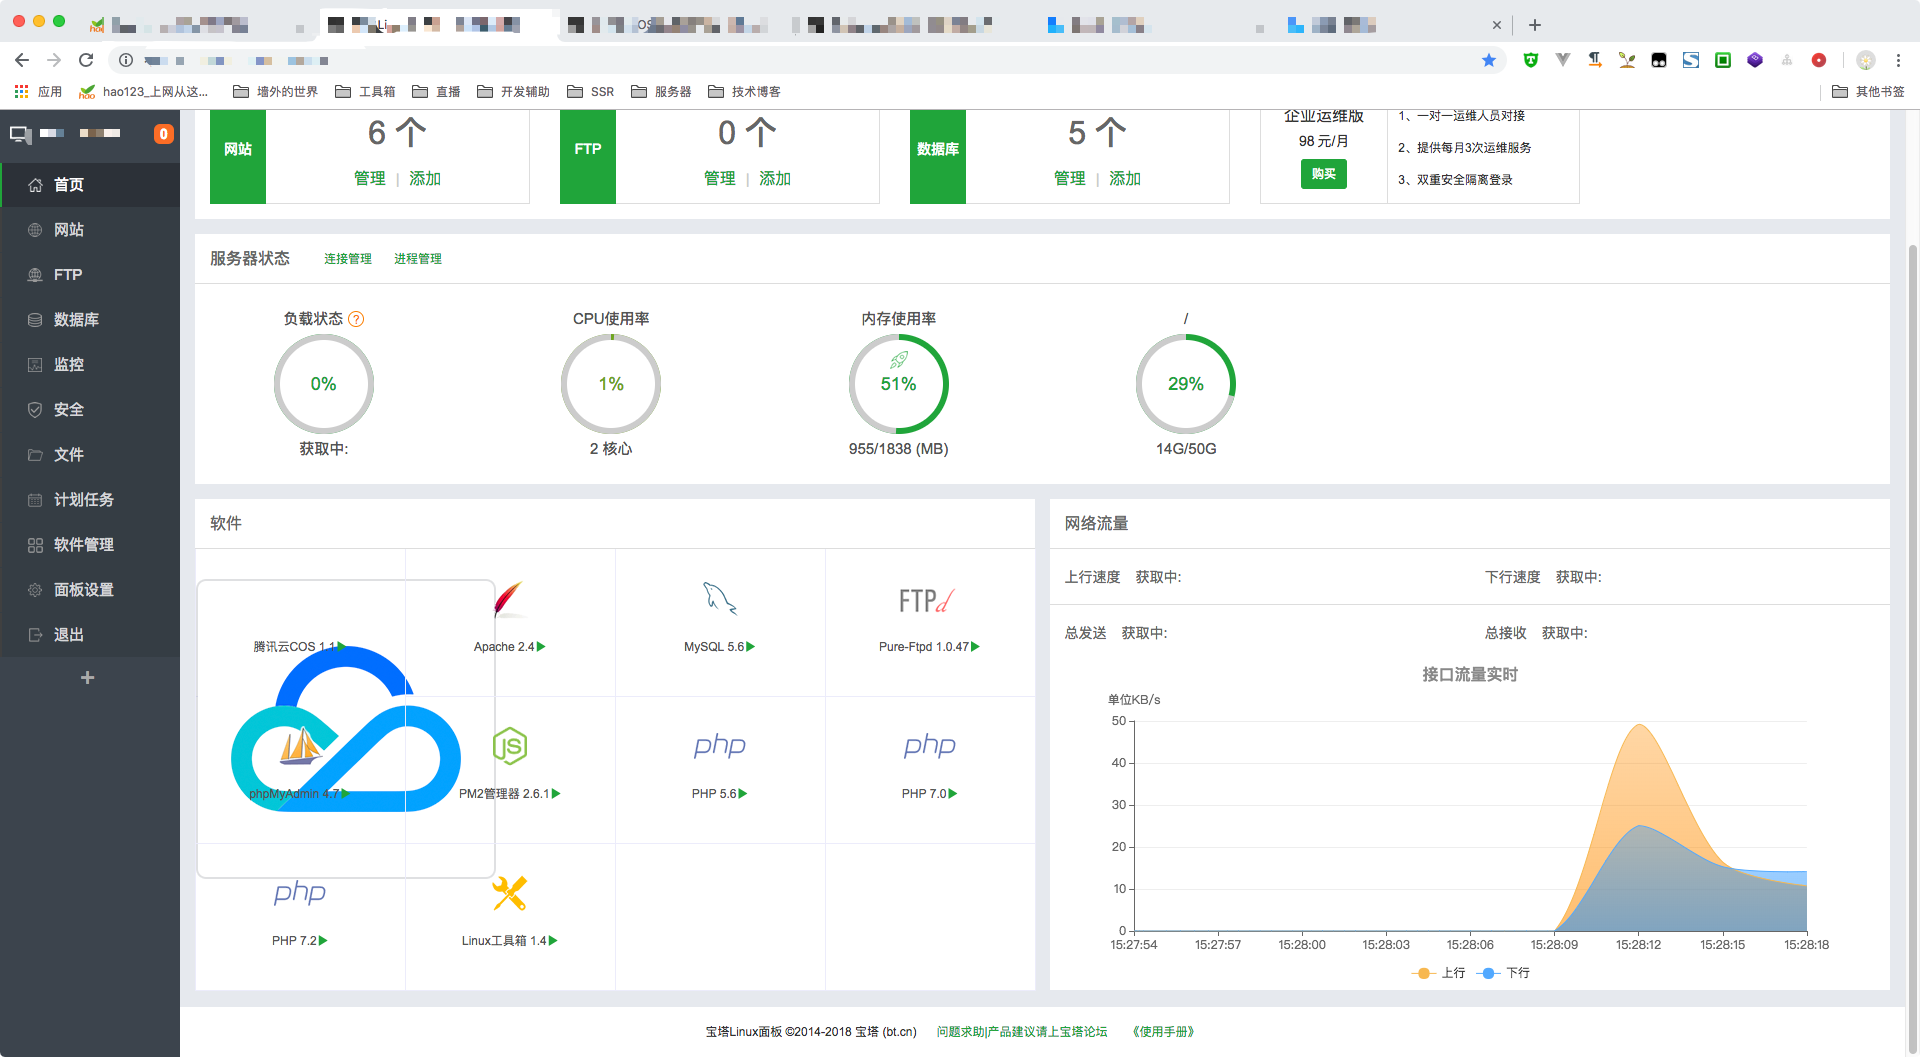Image resolution: width=1920 pixels, height=1057 pixels.
Task: Open the MySQL 5.6 dolphin icon
Action: click(720, 599)
